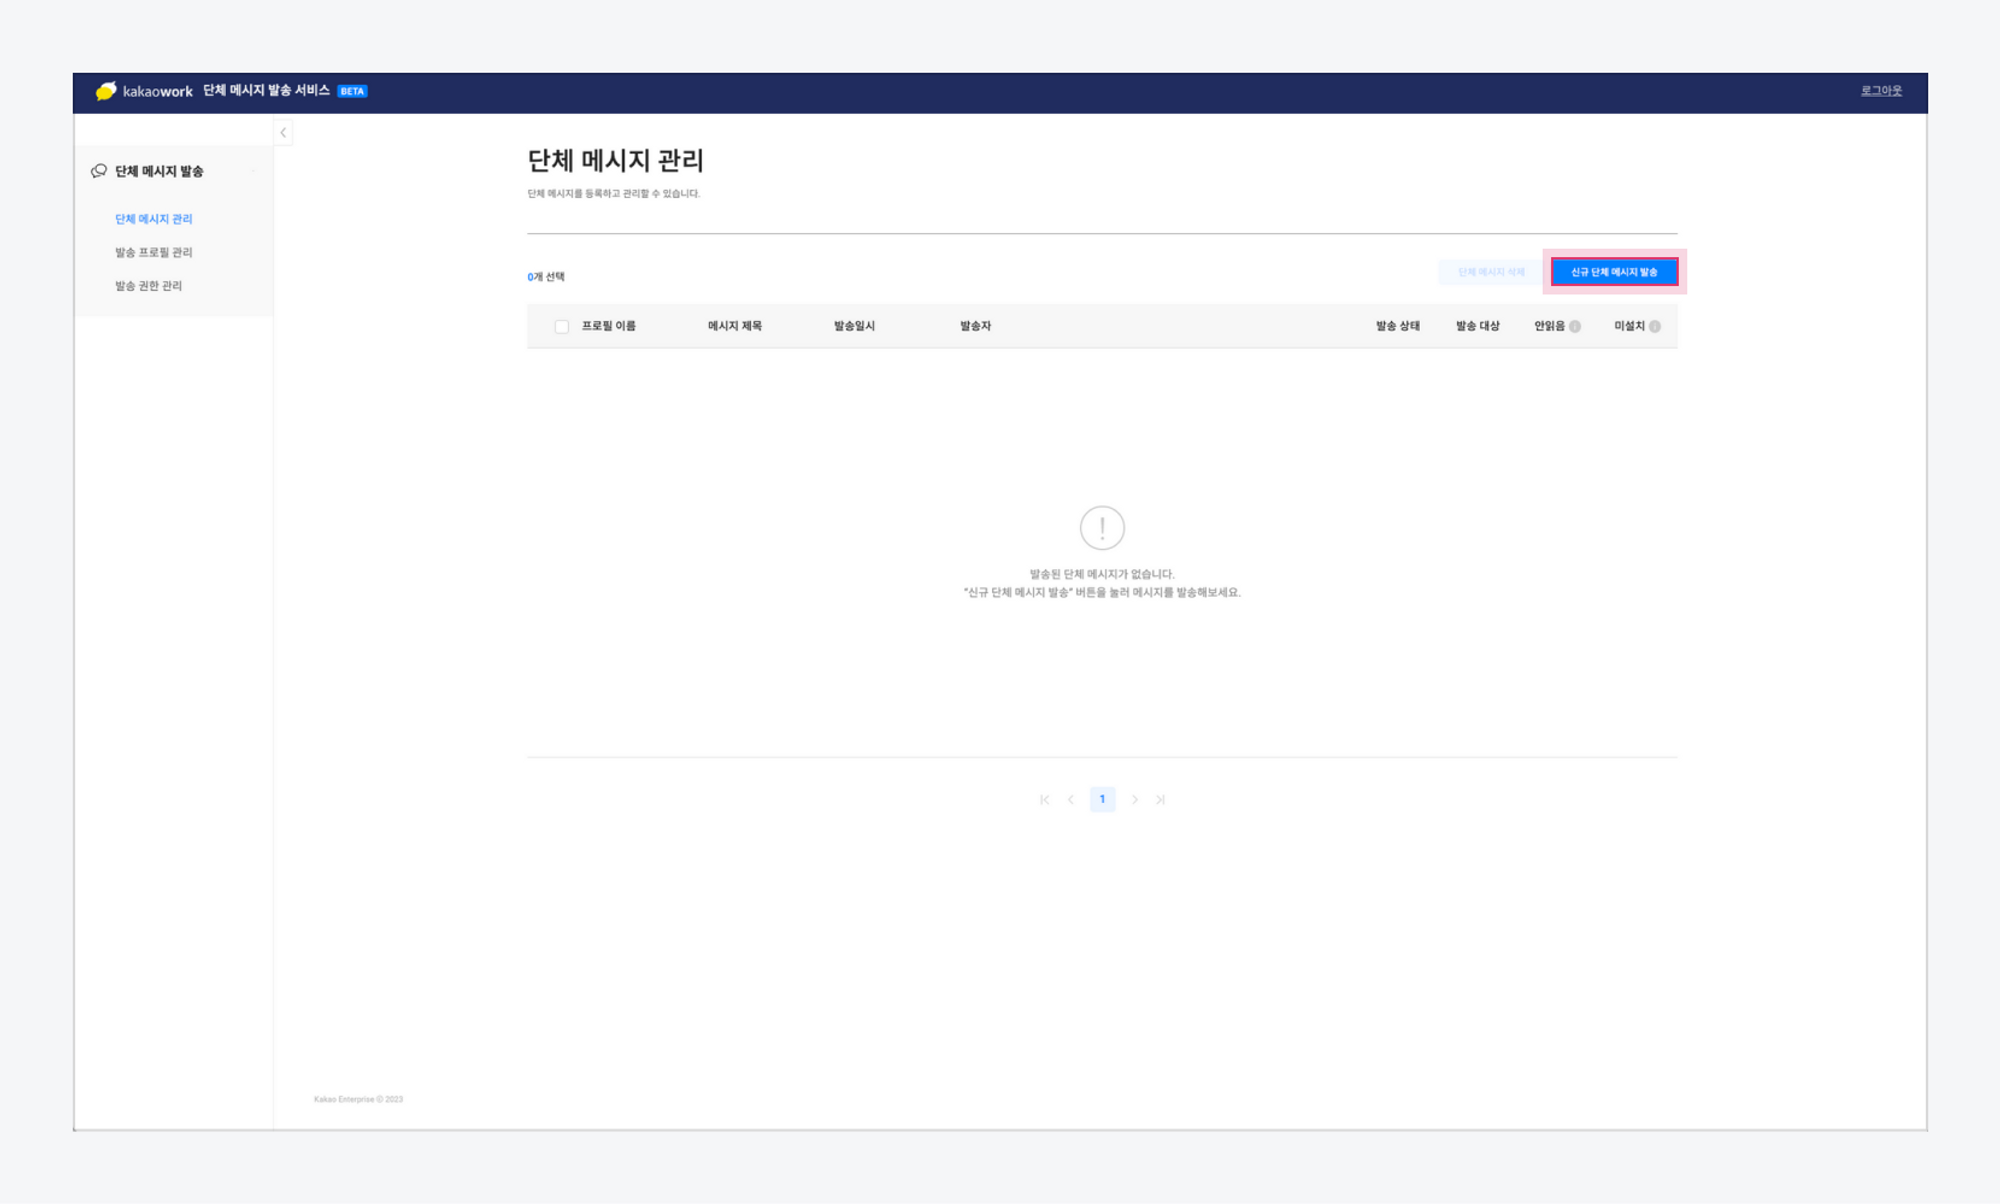Go to first page pagination icon

pyautogui.click(x=1044, y=800)
